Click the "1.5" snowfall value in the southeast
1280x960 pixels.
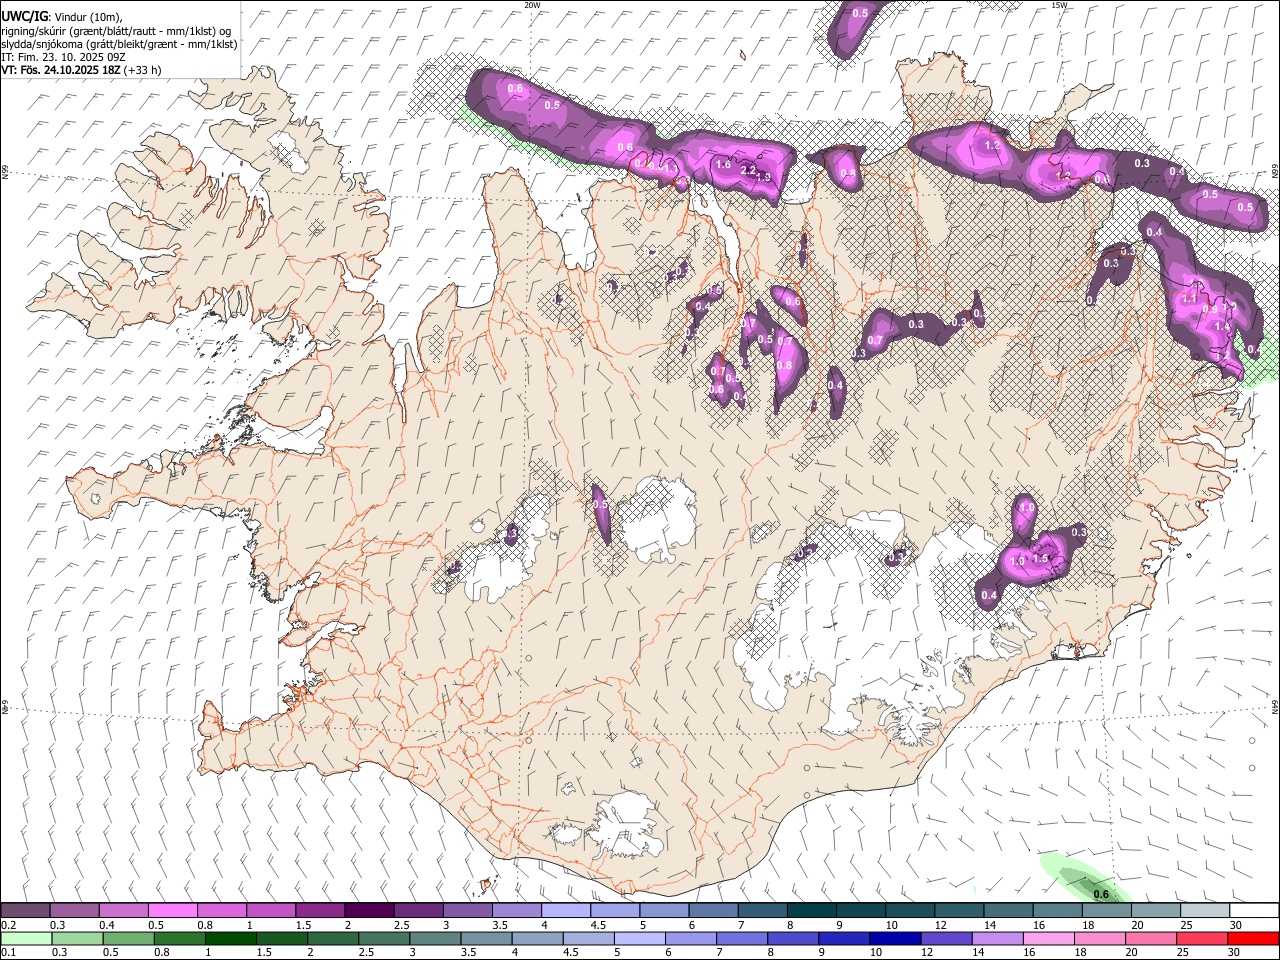1041,558
